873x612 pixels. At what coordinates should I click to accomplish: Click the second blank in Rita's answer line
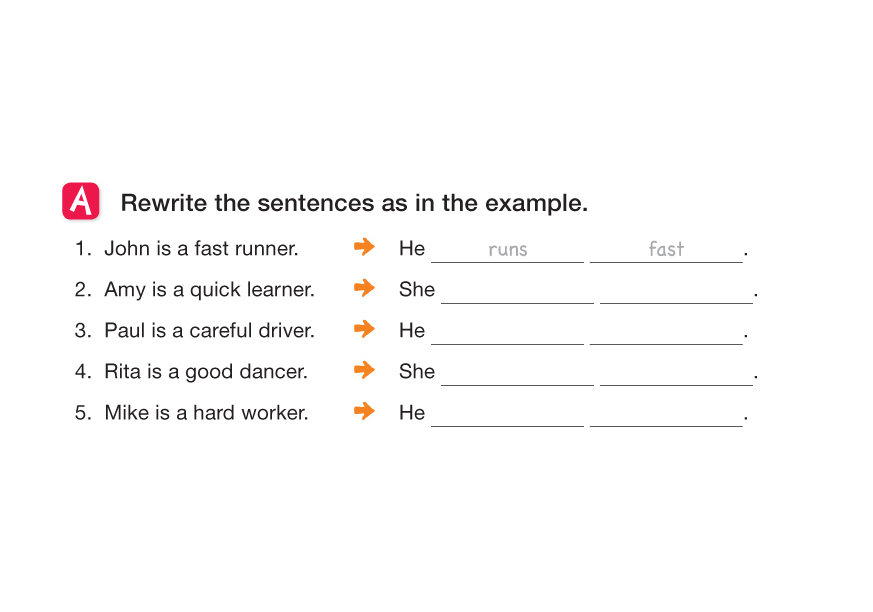click(x=676, y=373)
